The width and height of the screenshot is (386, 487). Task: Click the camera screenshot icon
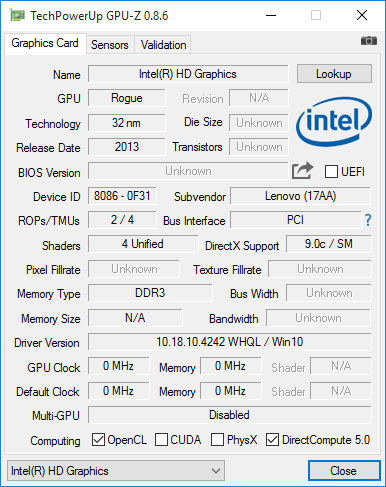tap(369, 41)
